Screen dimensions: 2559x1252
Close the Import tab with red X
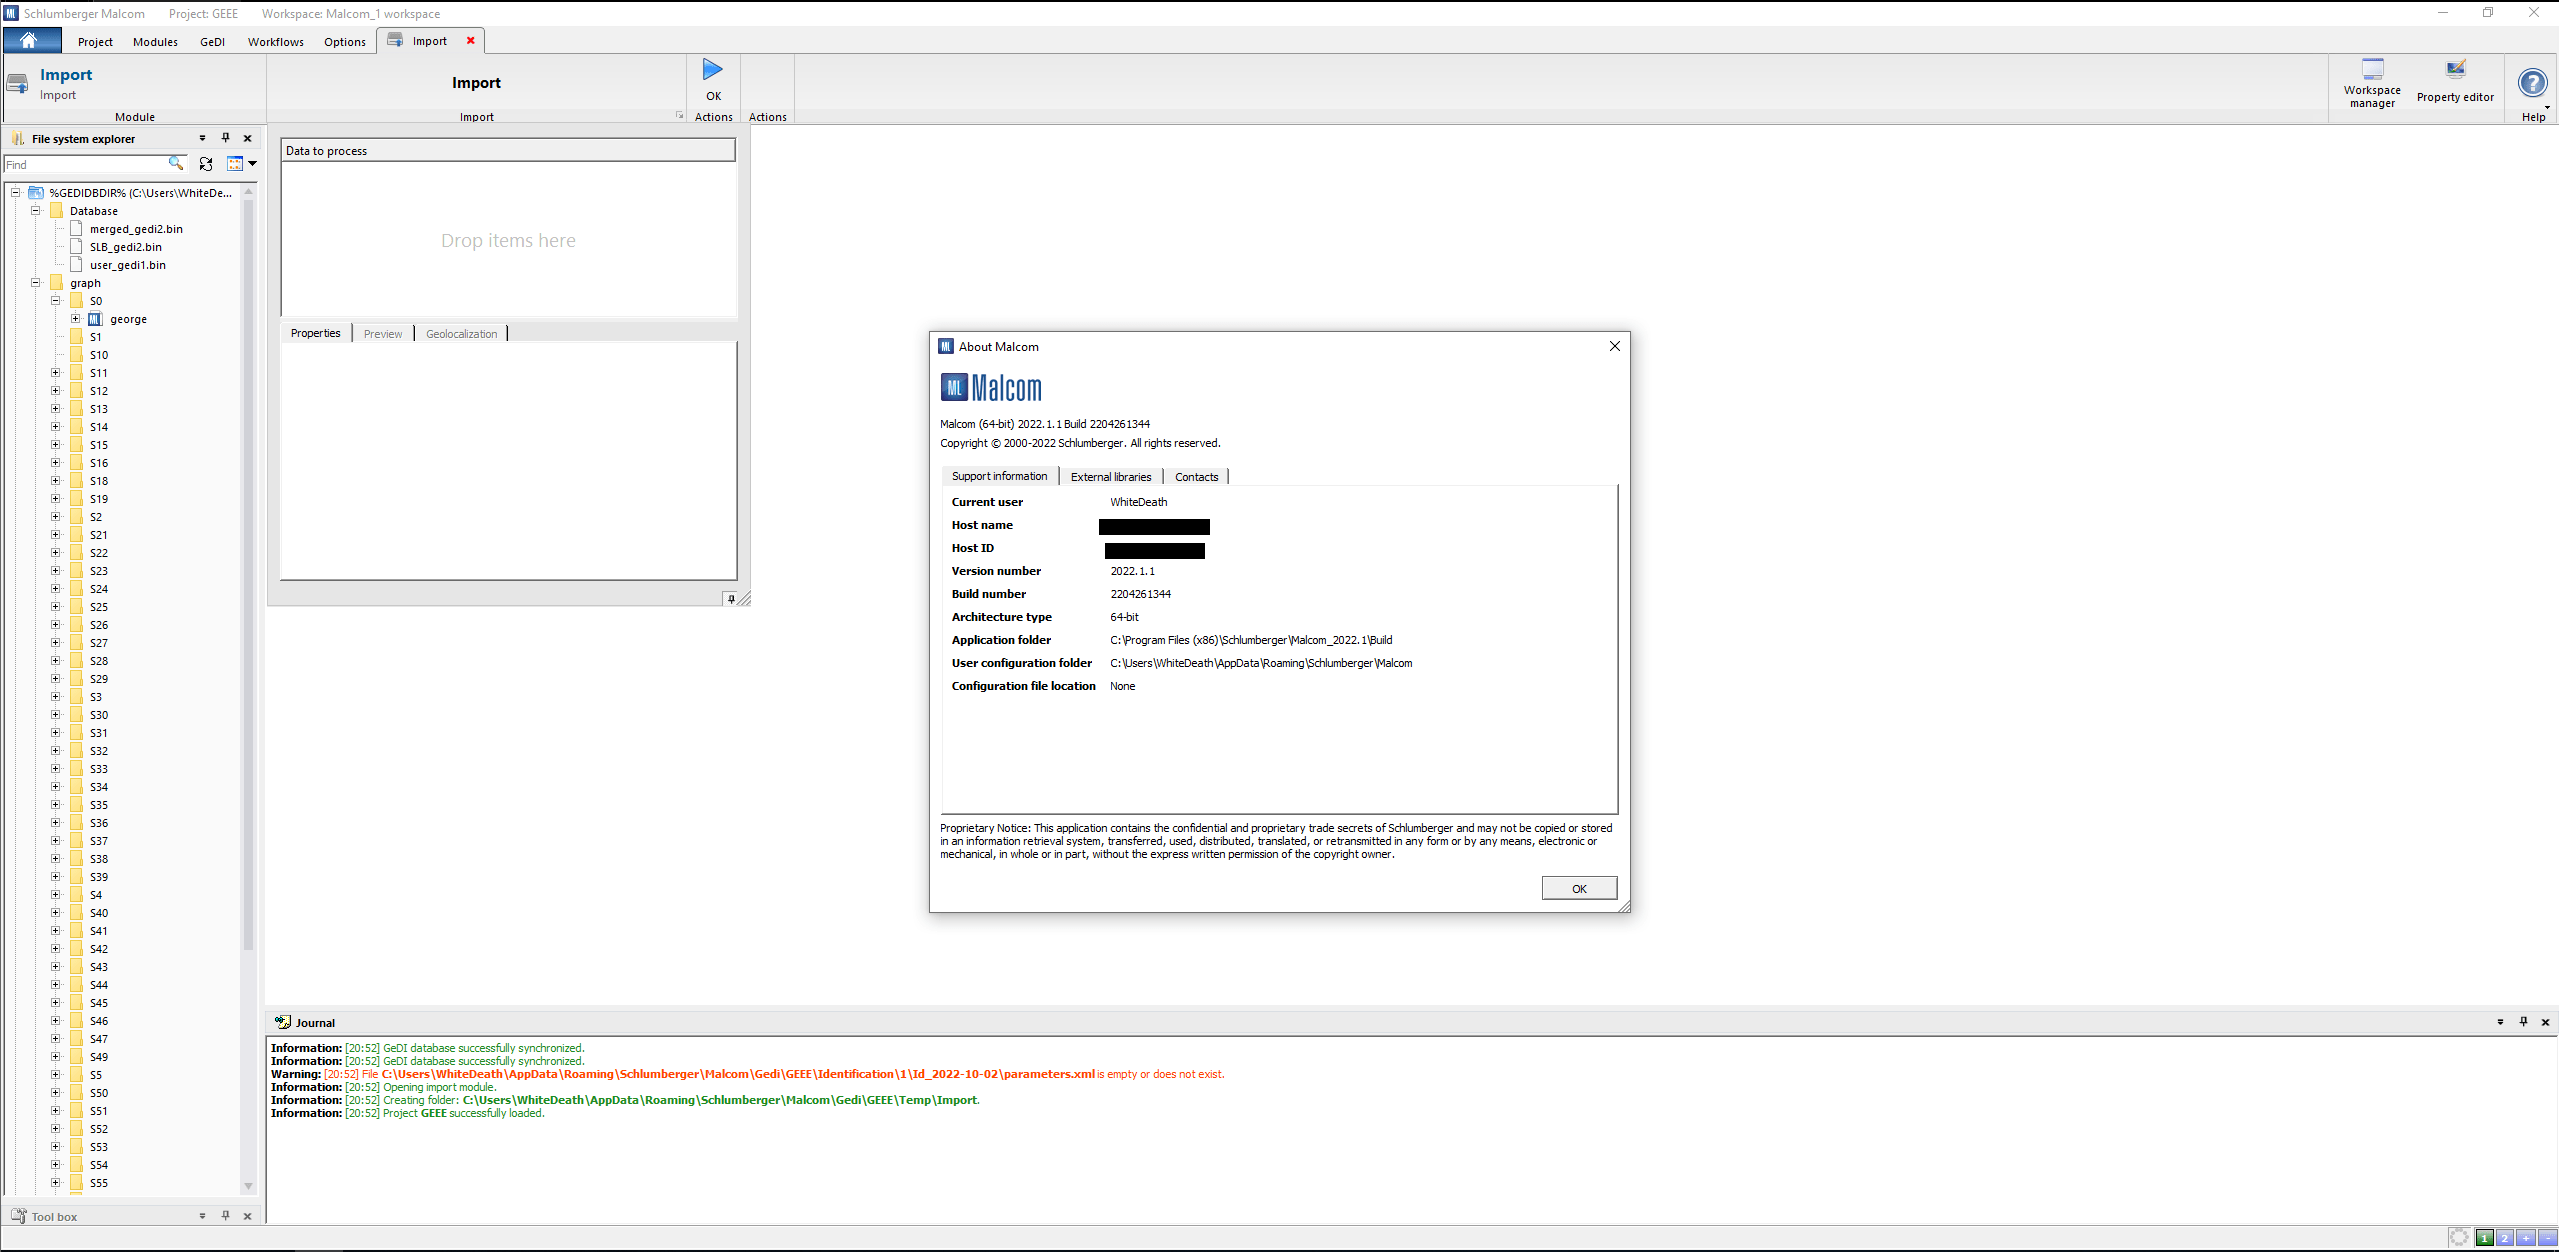pyautogui.click(x=471, y=41)
